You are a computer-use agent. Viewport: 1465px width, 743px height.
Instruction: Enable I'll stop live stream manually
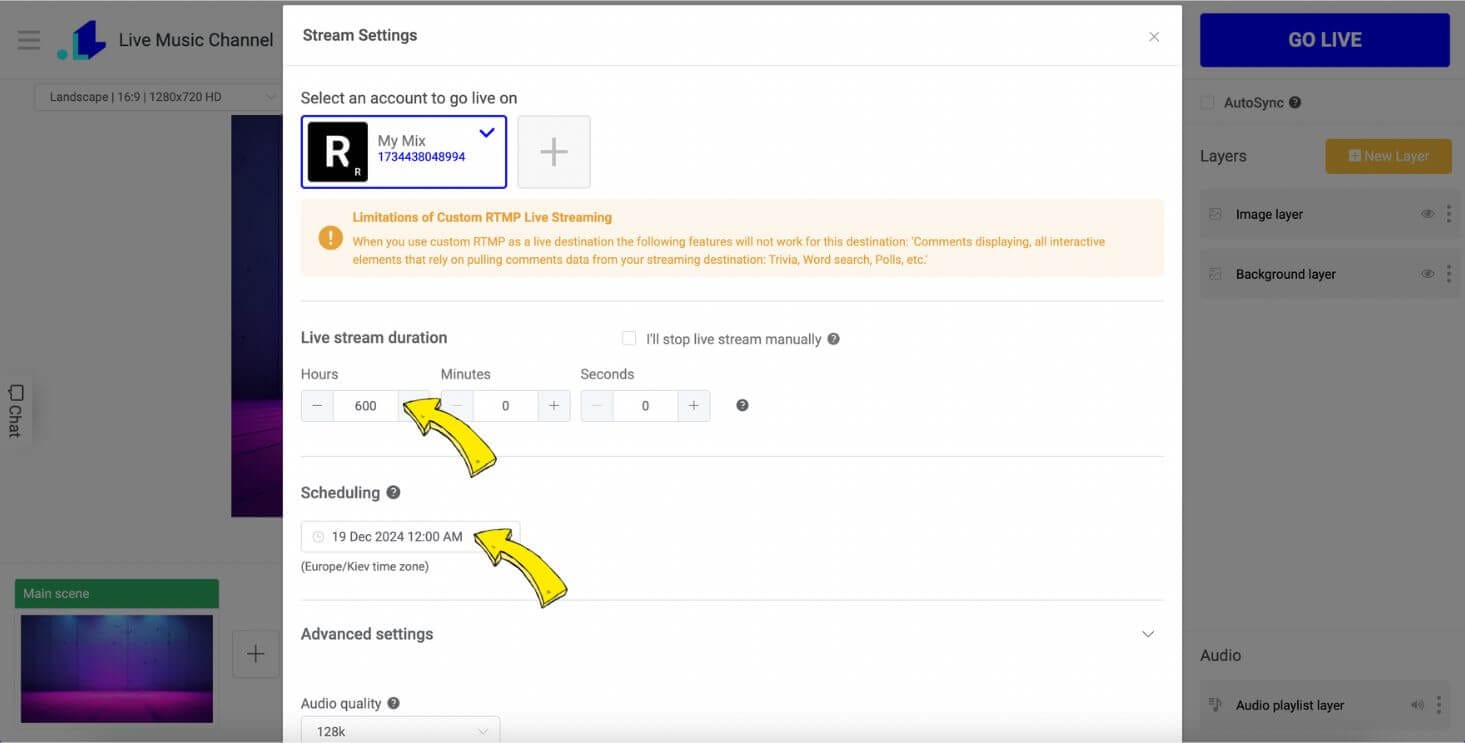629,339
